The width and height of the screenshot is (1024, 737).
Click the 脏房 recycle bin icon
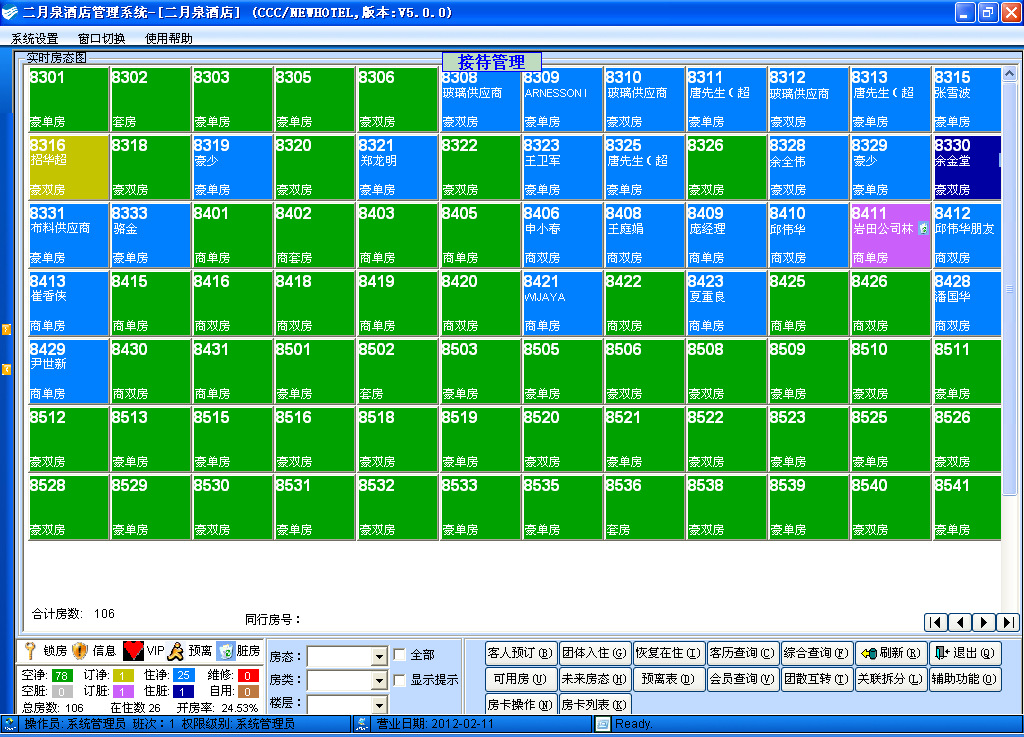tap(226, 650)
